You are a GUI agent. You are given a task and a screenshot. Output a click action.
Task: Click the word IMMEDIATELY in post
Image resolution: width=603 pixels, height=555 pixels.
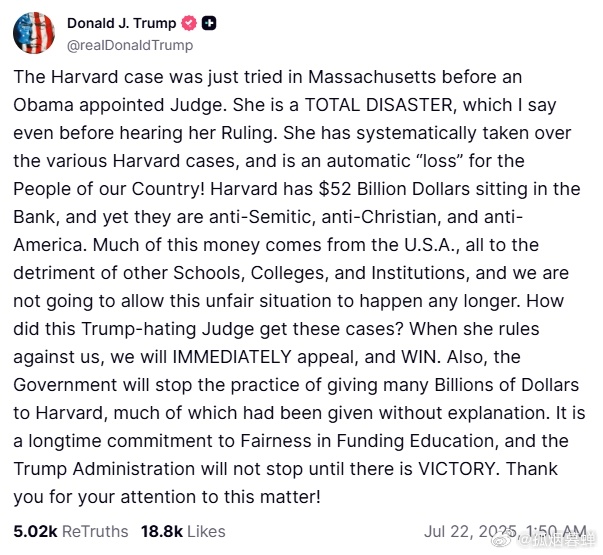[232, 357]
